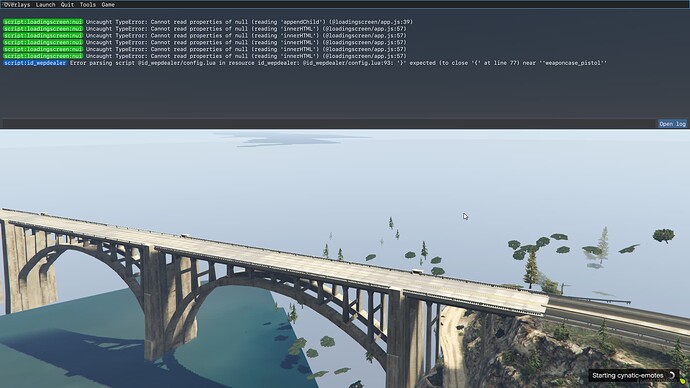Open the Overlays menu
This screenshot has width=690, height=388.
(x=17, y=4)
